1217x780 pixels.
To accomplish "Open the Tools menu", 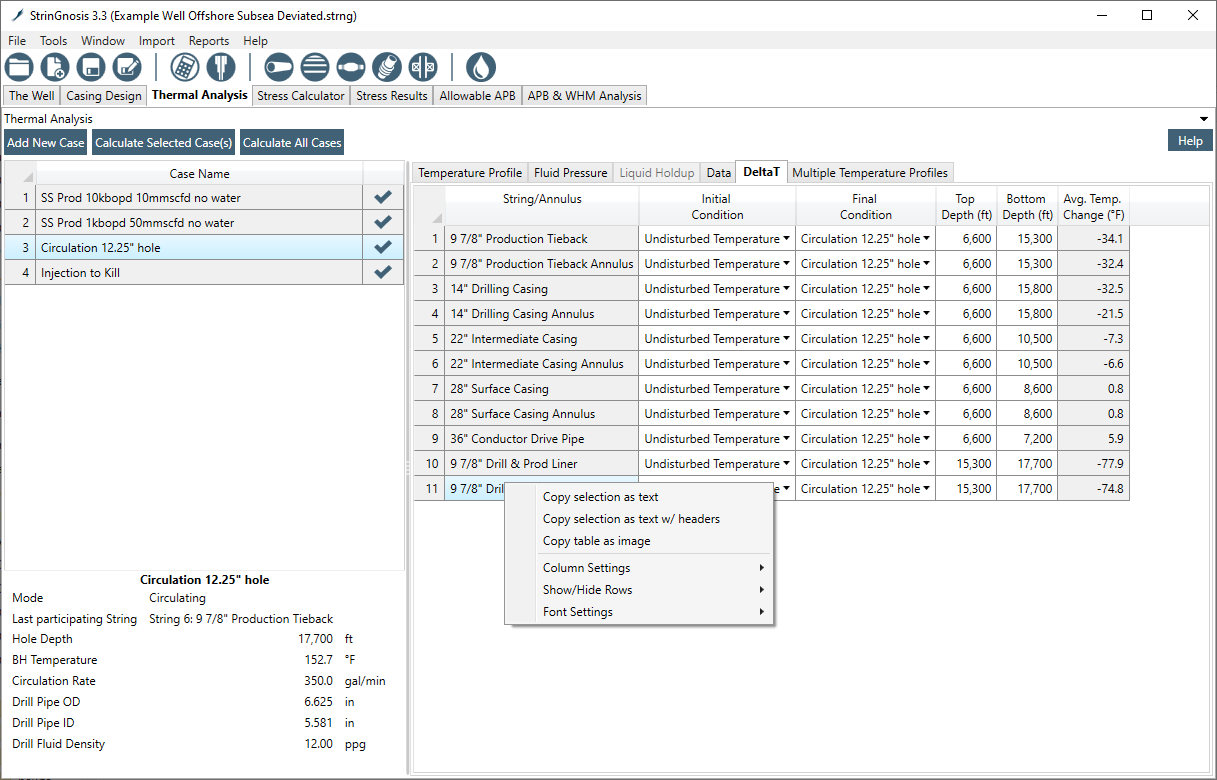I will pos(54,41).
